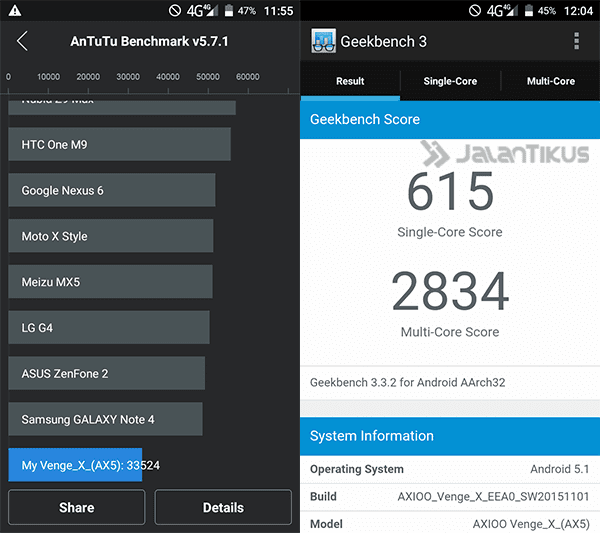The height and width of the screenshot is (533, 600).
Task: Tap 4G signal icon in Geekbench status bar
Action: coord(502,10)
